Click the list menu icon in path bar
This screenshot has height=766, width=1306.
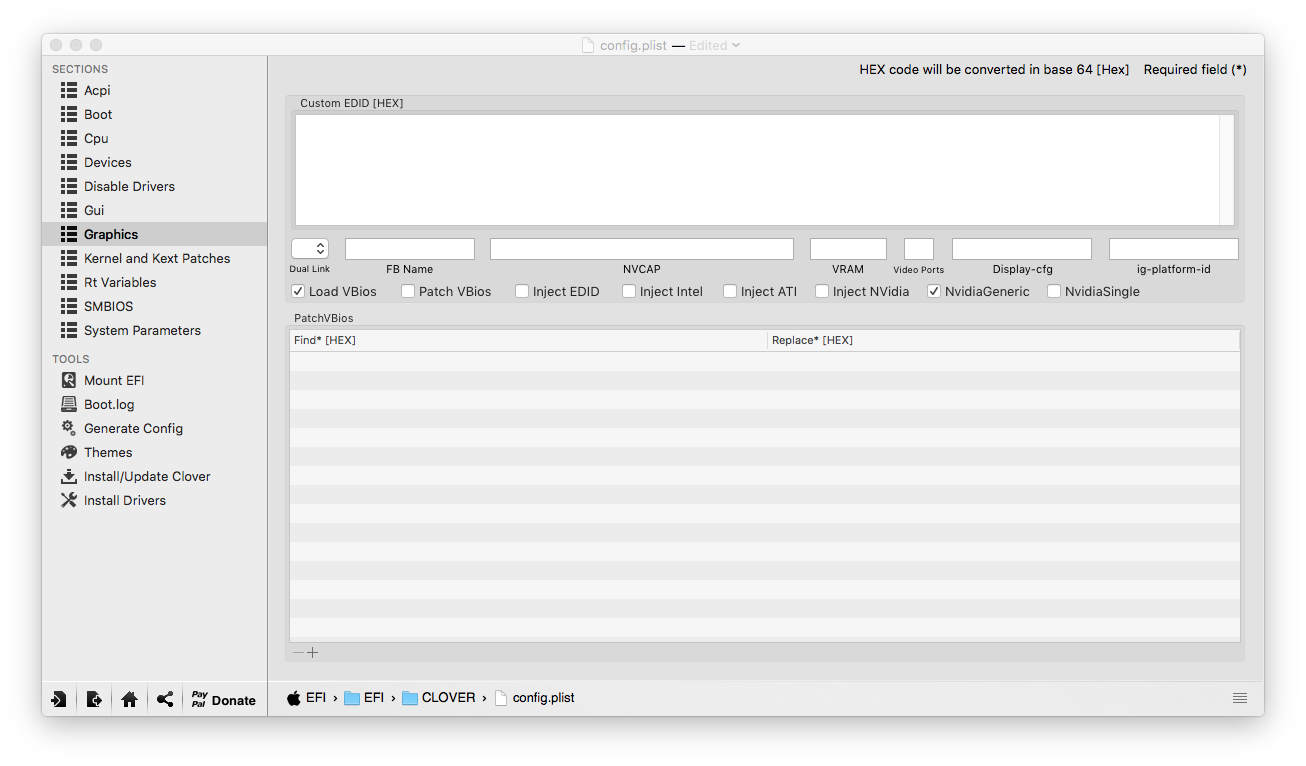pos(1240,698)
